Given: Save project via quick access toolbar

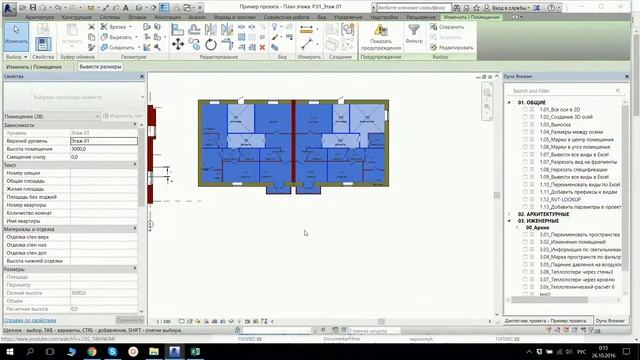Looking at the screenshot, I should (x=33, y=7).
